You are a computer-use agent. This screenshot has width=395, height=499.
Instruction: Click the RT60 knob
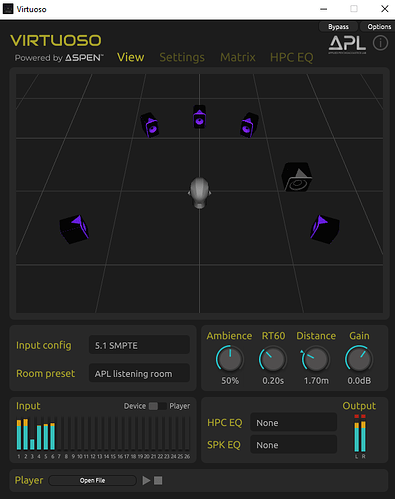273,359
